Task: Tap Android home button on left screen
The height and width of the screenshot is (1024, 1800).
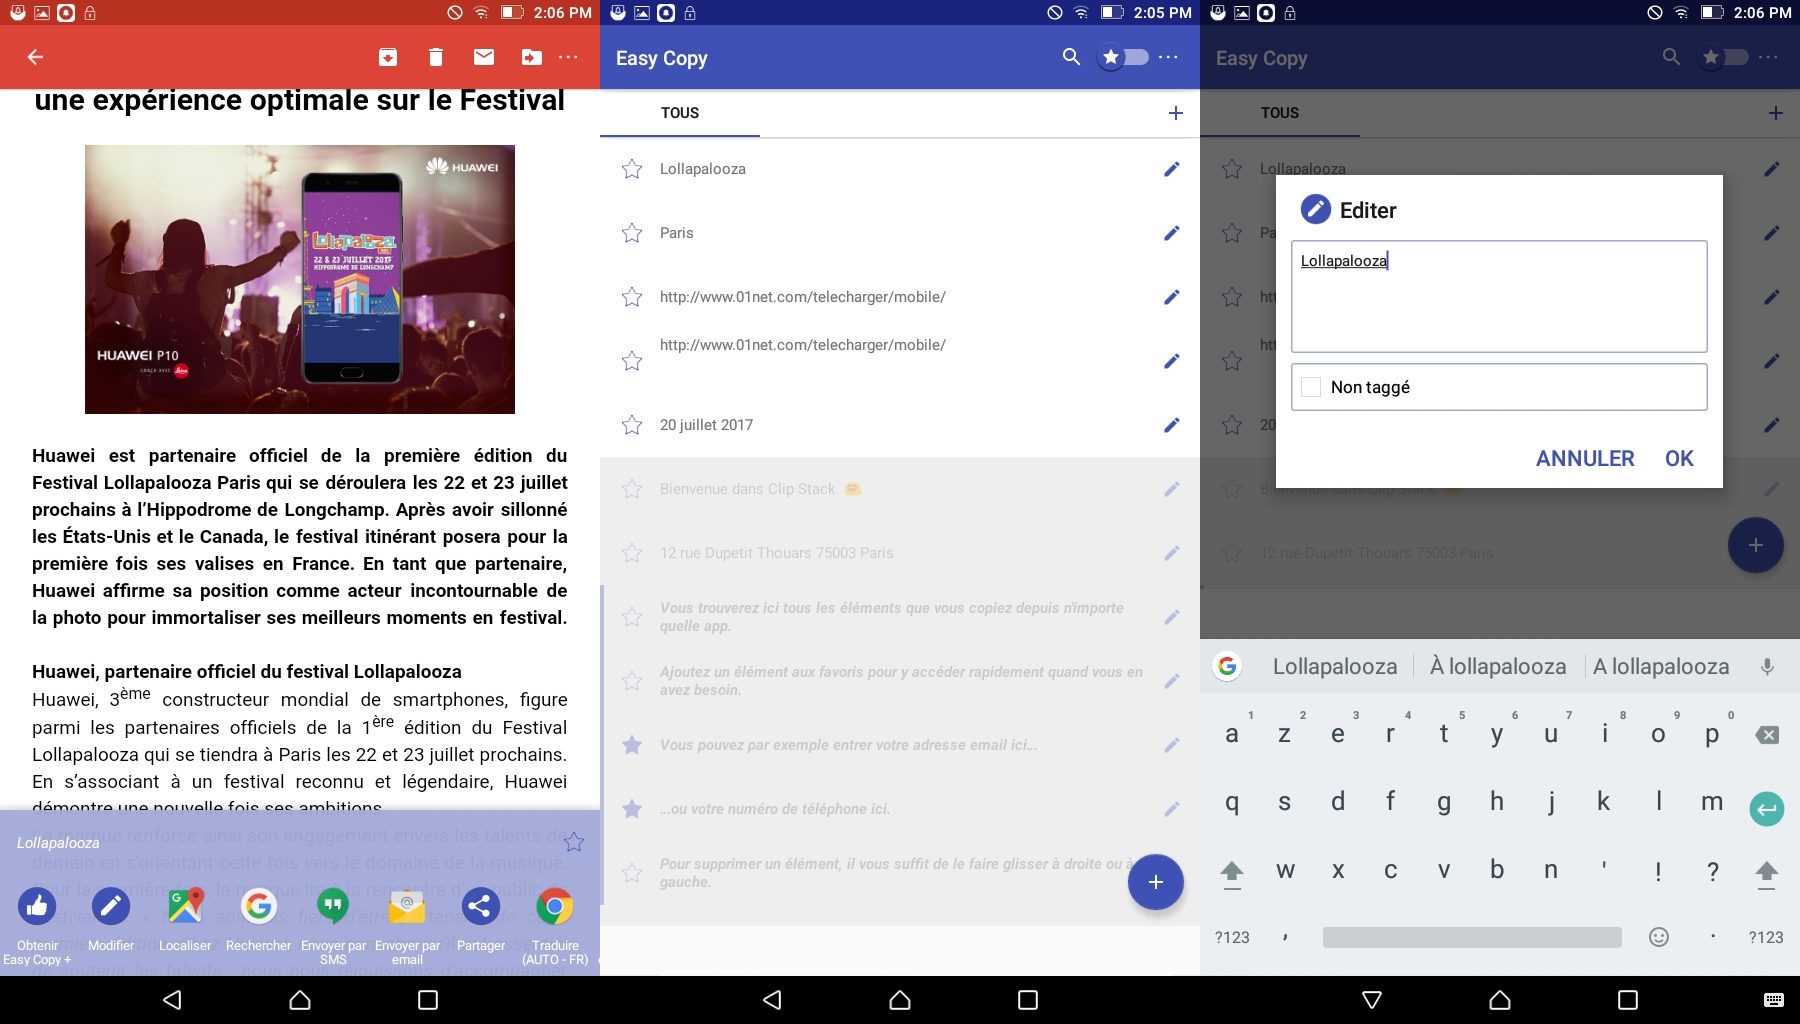Action: click(300, 1000)
